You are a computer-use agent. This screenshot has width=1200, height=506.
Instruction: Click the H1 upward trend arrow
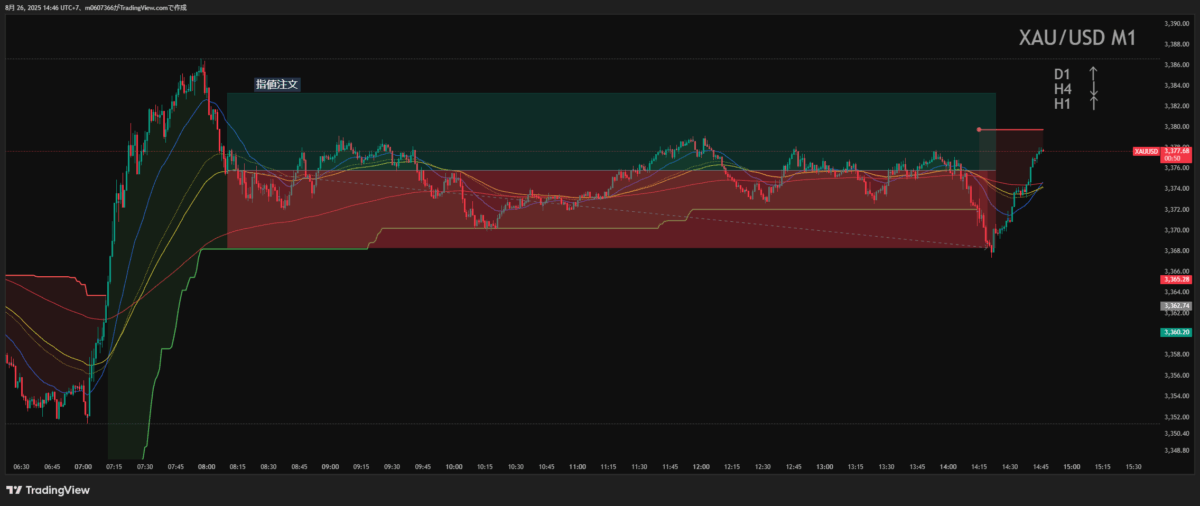click(1094, 103)
